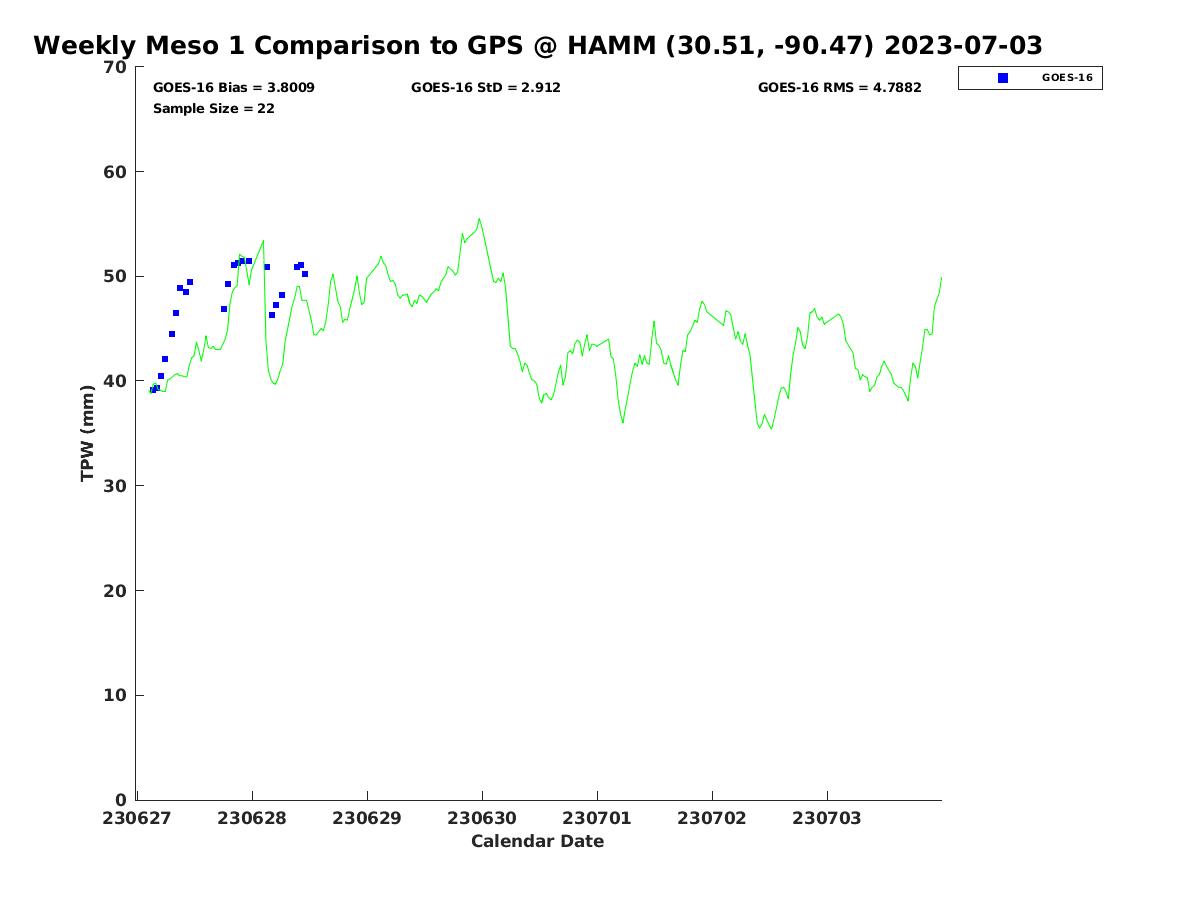Click the Sample Size = 22 text
The image size is (1200, 900).
click(x=213, y=109)
